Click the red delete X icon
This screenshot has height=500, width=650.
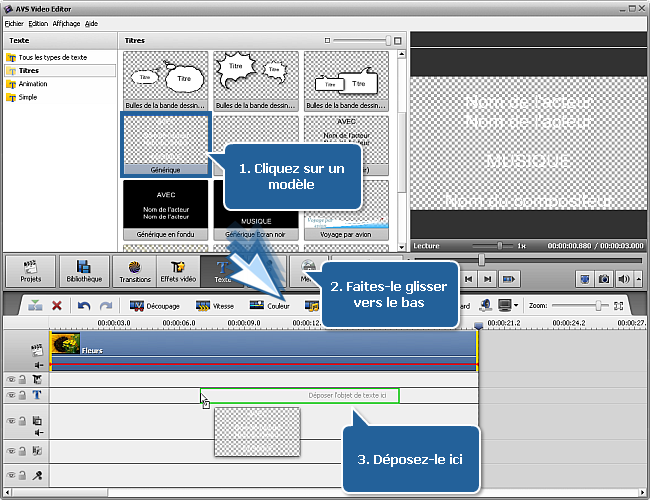coord(57,306)
